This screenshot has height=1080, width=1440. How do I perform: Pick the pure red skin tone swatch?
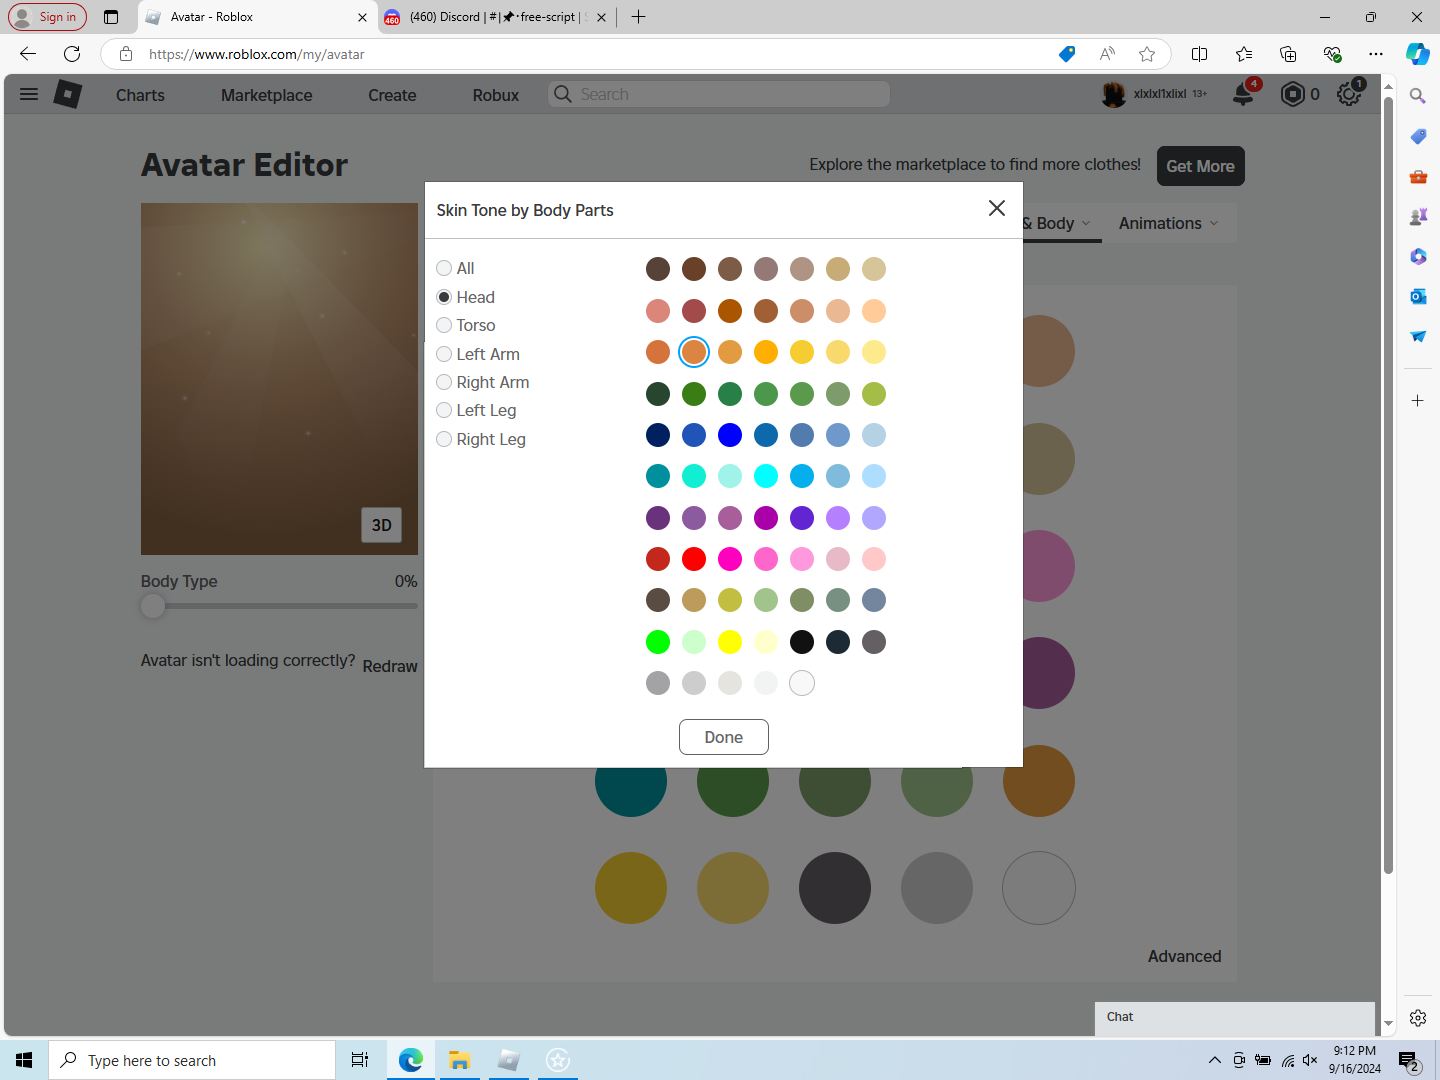[x=694, y=559]
